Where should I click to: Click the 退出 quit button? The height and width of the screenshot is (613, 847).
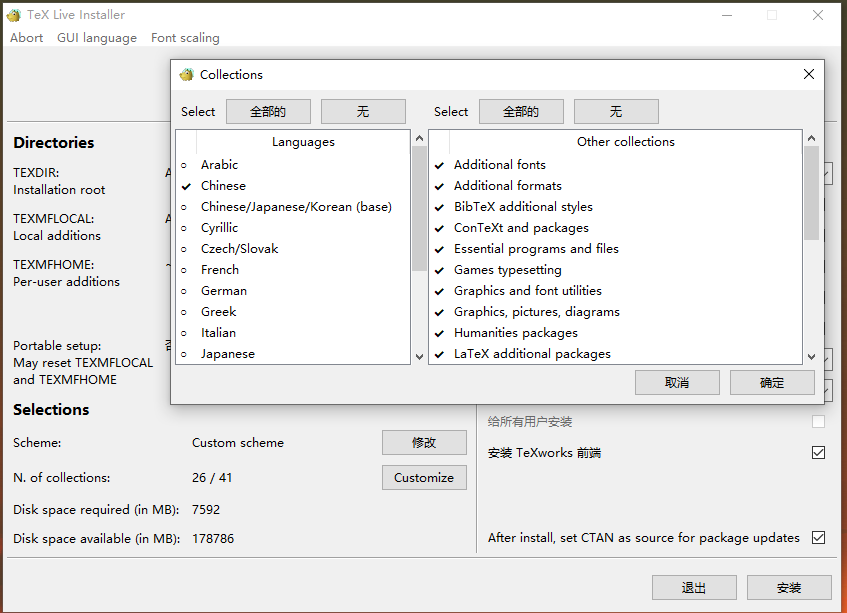tap(694, 588)
